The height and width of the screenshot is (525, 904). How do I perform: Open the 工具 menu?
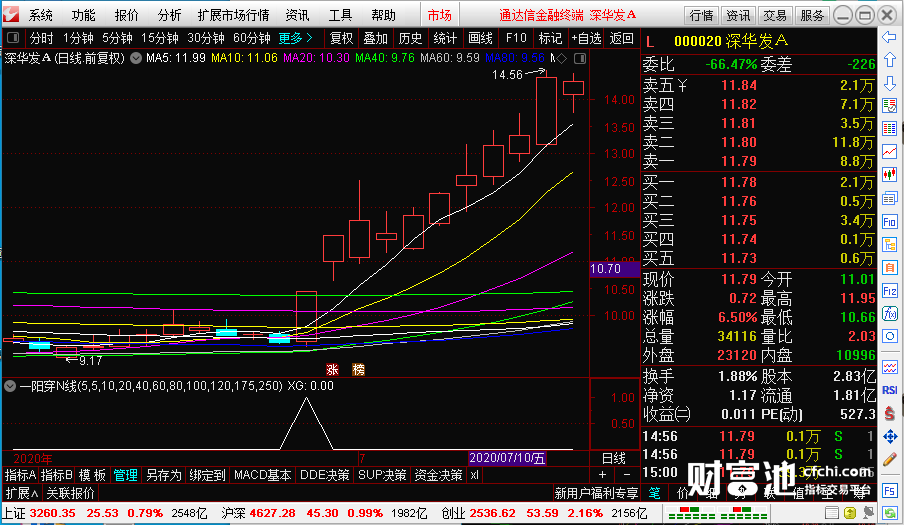coord(340,15)
